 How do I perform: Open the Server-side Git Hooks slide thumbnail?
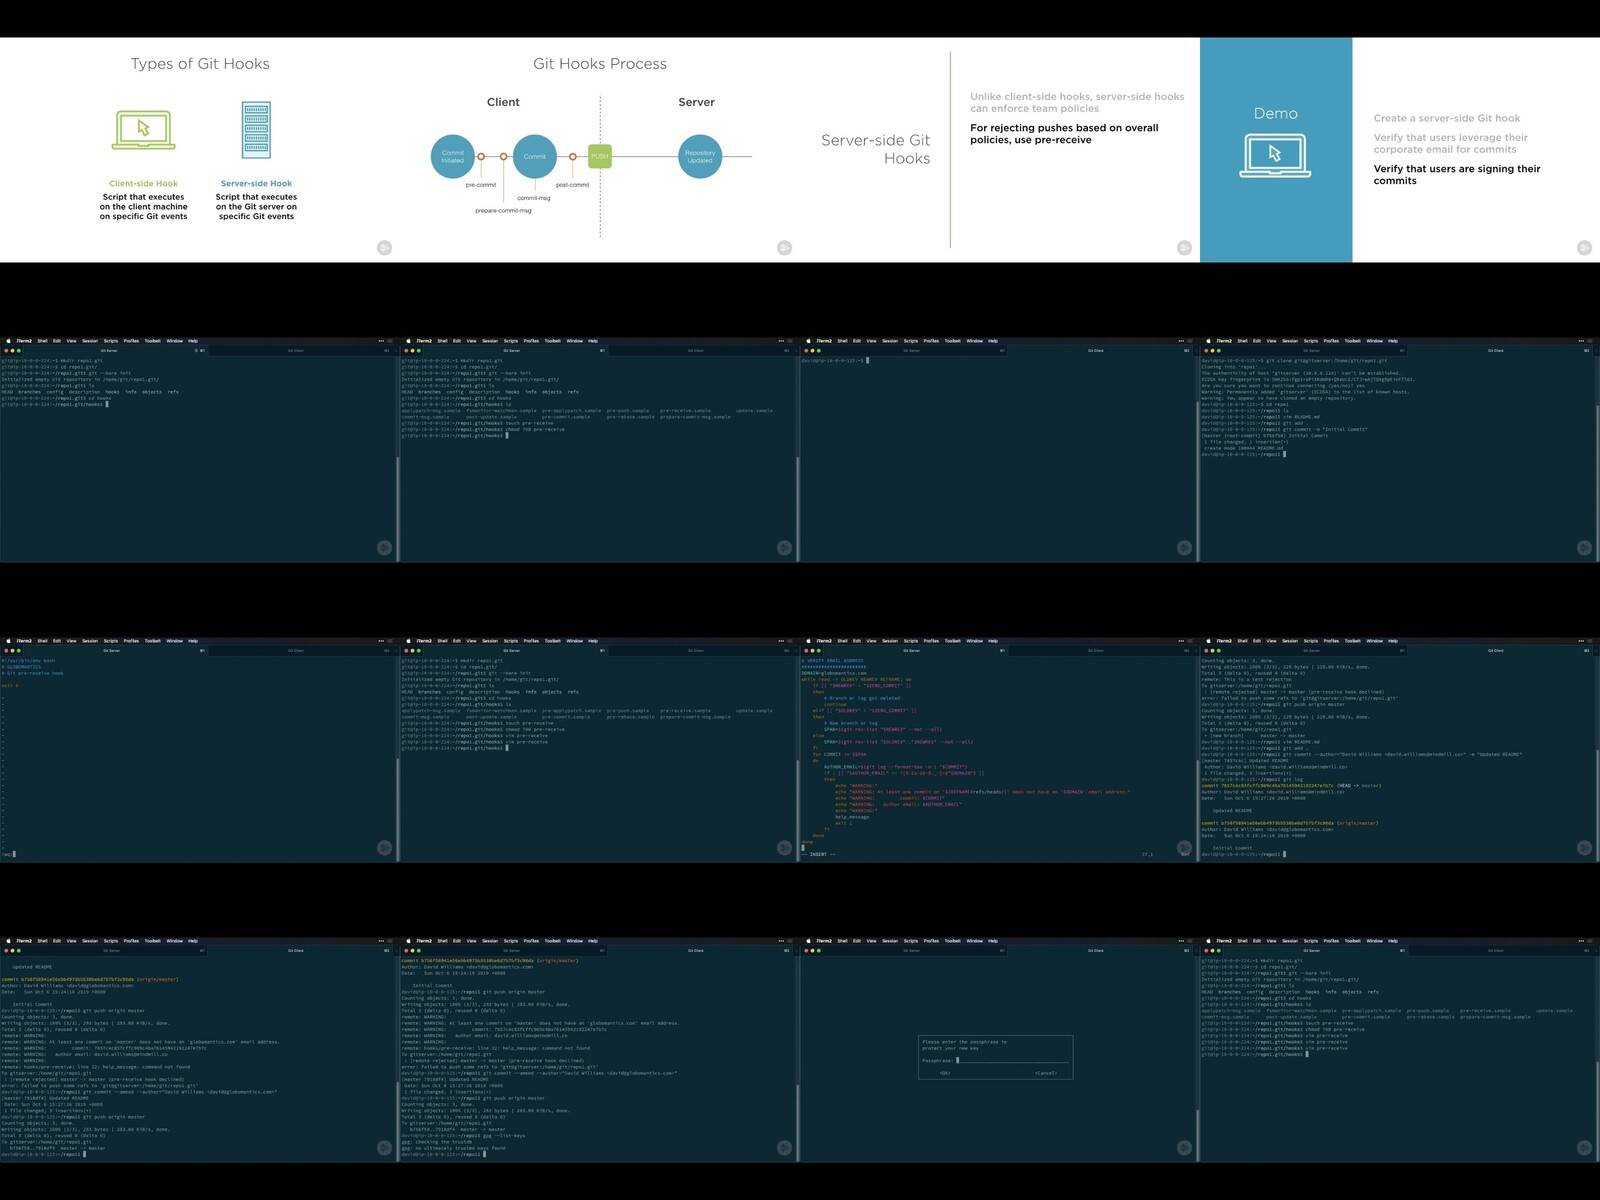pos(1000,150)
